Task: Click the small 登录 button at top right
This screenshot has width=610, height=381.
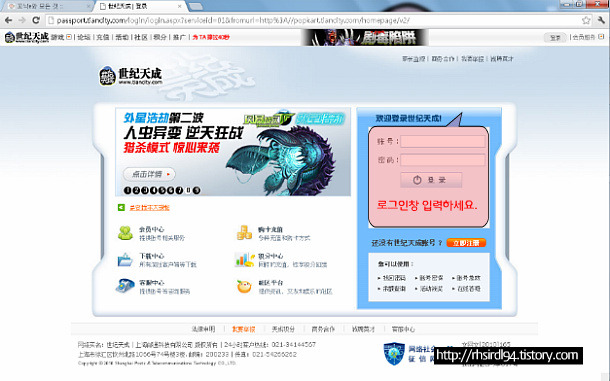Action: click(555, 37)
